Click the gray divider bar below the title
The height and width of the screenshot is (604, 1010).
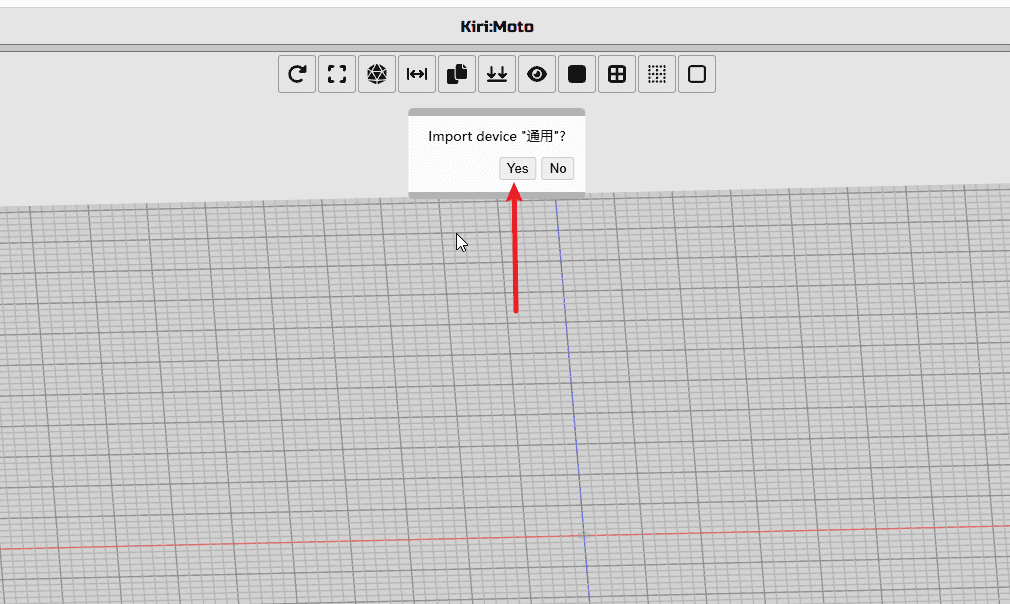coord(505,47)
